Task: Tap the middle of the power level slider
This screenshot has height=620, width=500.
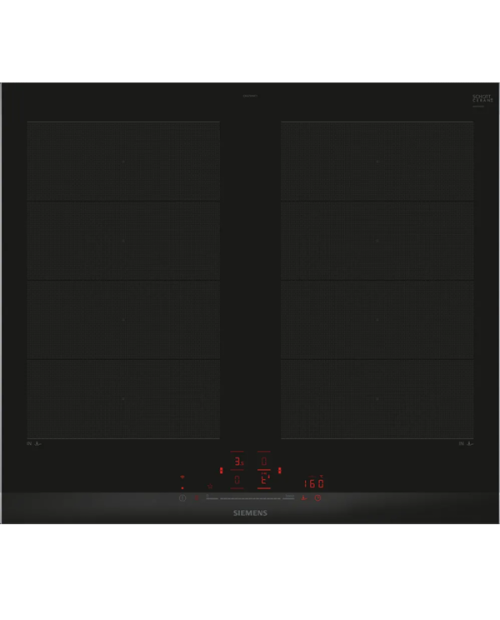Action: [250, 499]
